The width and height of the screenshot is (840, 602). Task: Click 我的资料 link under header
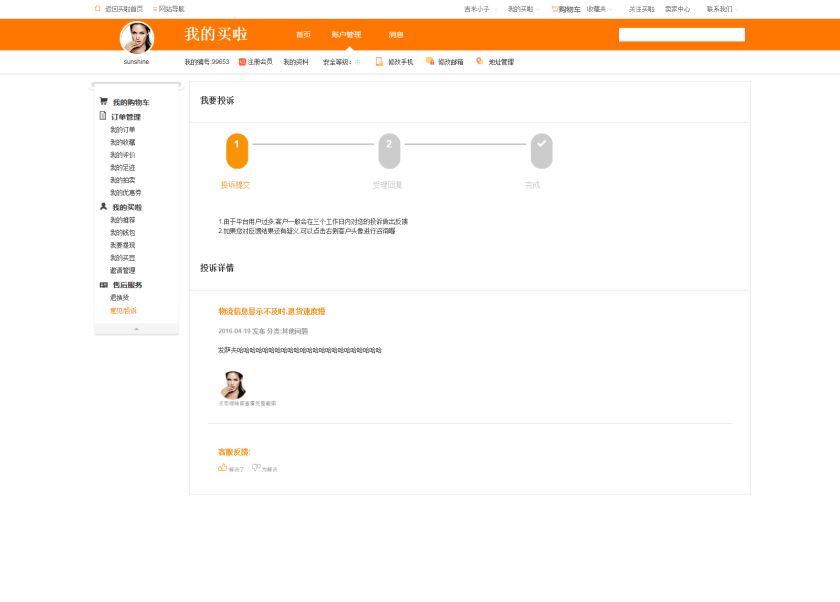point(296,62)
